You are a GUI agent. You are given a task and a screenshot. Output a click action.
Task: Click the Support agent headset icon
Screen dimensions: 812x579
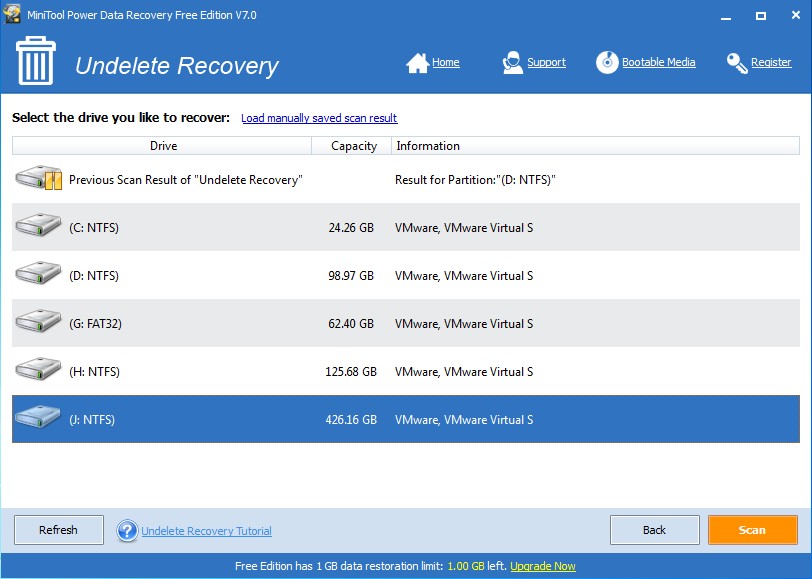pos(512,63)
